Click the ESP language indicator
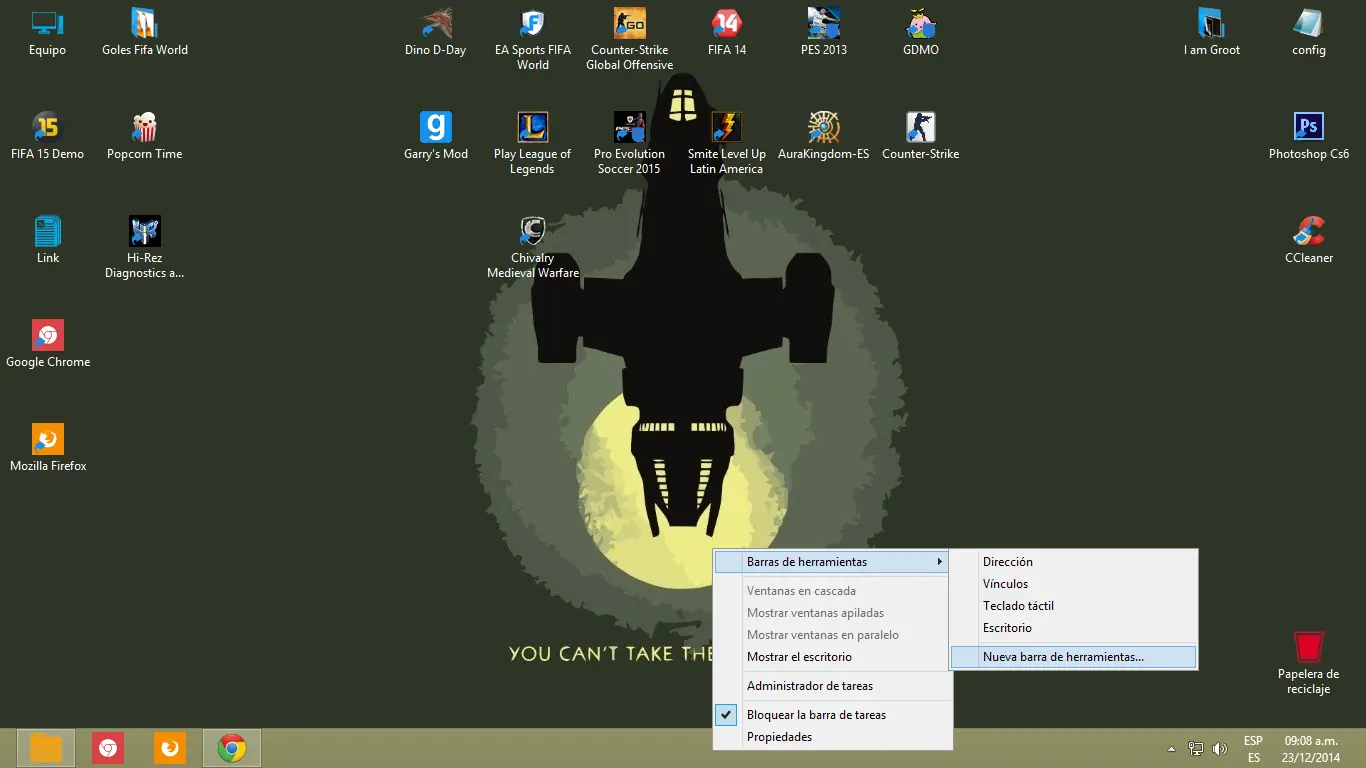 pos(1253,749)
